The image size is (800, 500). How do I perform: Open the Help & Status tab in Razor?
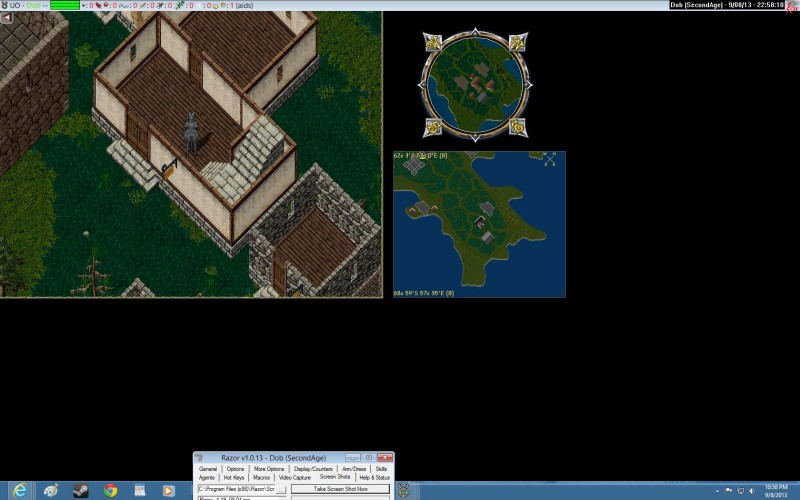pyautogui.click(x=374, y=478)
